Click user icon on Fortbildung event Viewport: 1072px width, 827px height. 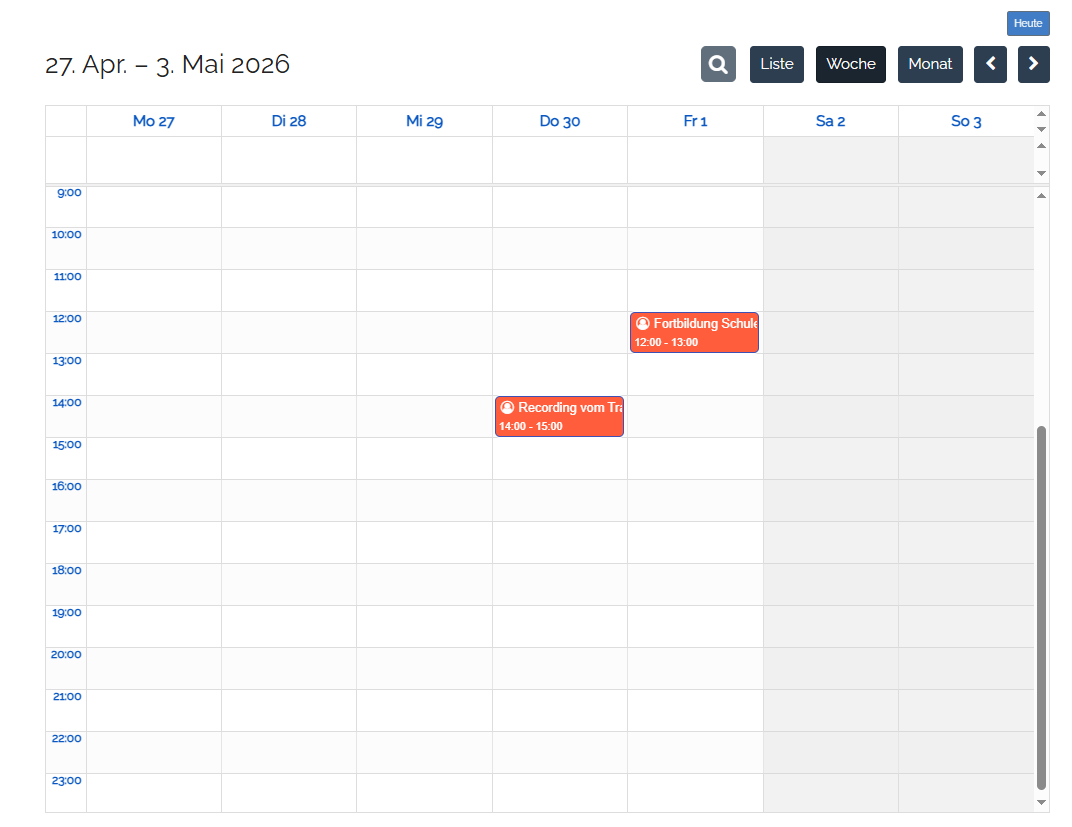tap(643, 324)
